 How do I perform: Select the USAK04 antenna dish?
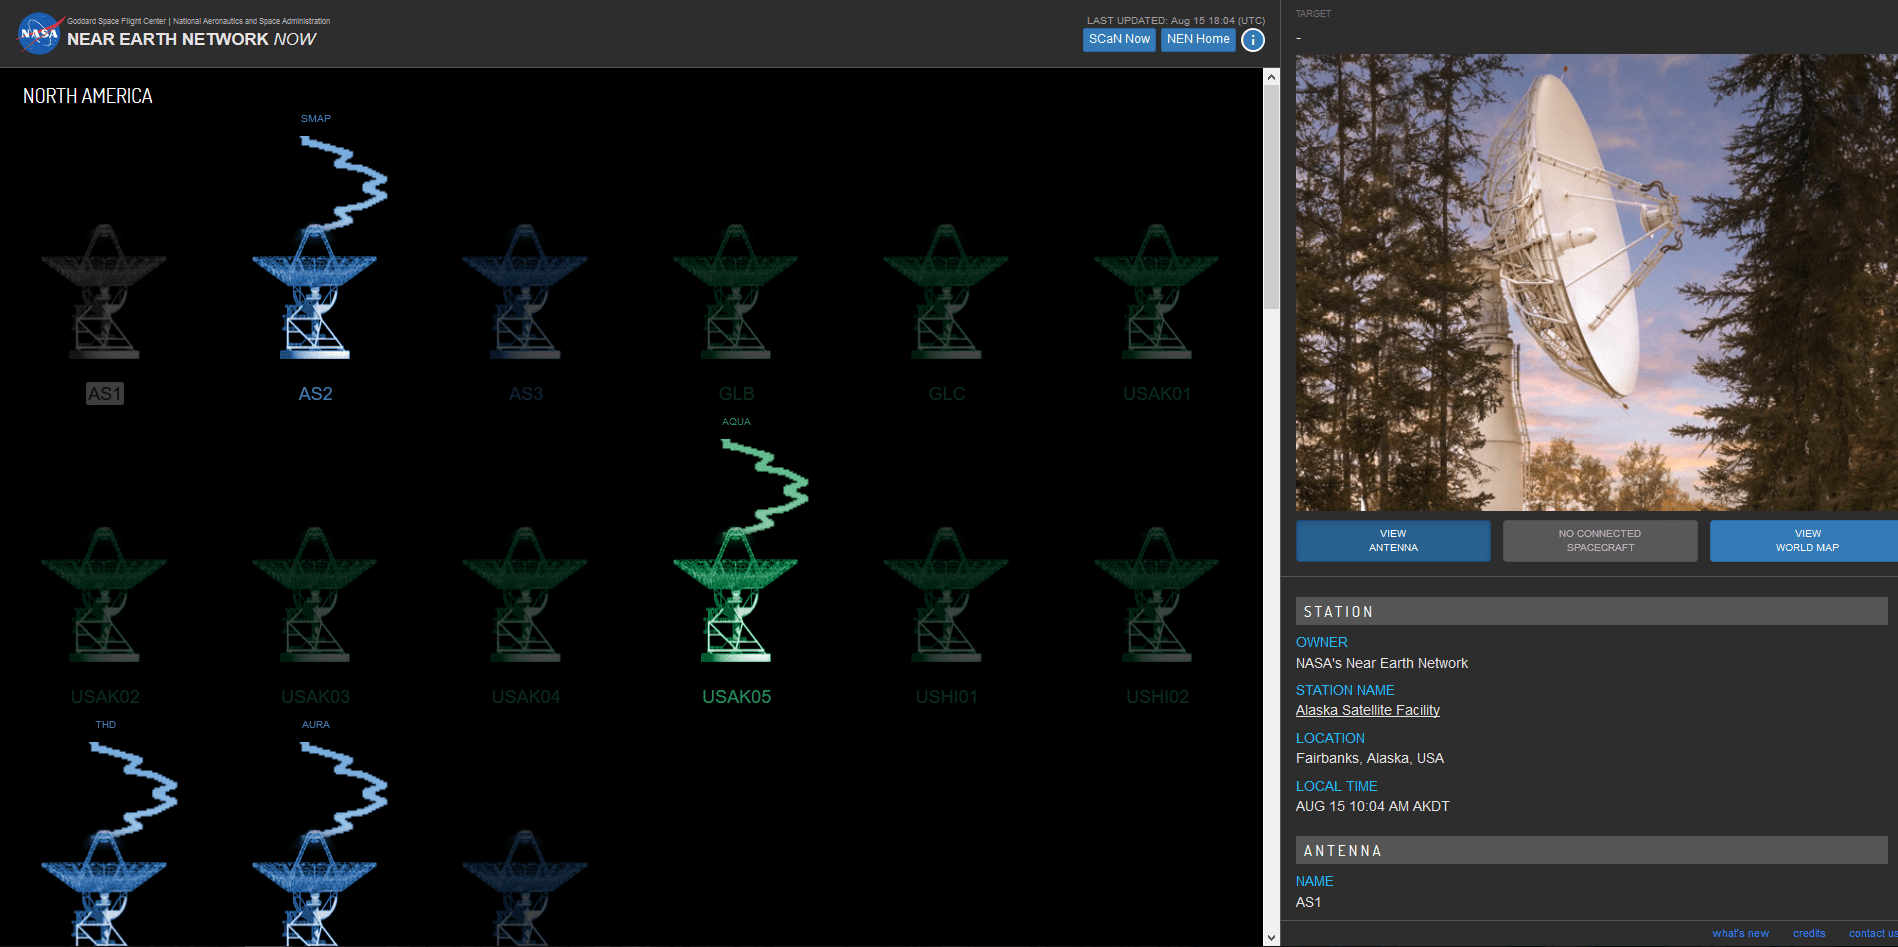(x=525, y=594)
